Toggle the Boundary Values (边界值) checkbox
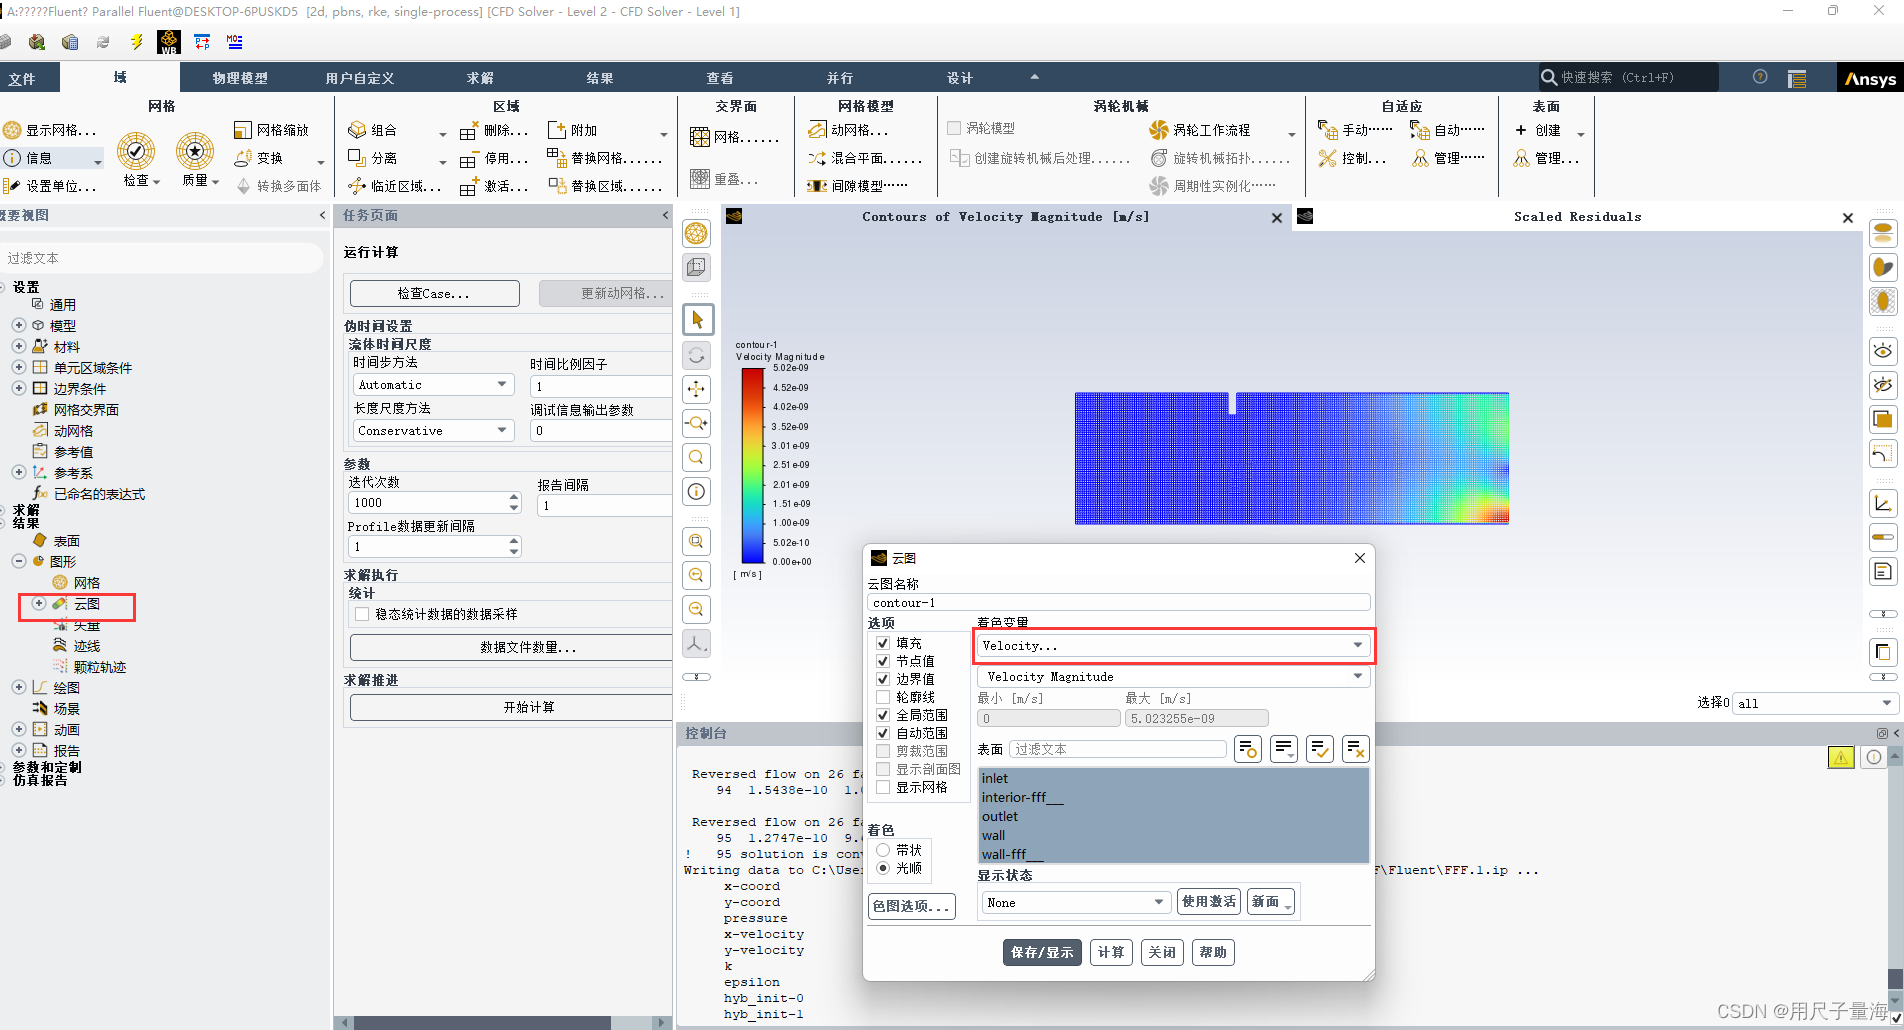Screen dimensions: 1904x1030 (x=883, y=679)
